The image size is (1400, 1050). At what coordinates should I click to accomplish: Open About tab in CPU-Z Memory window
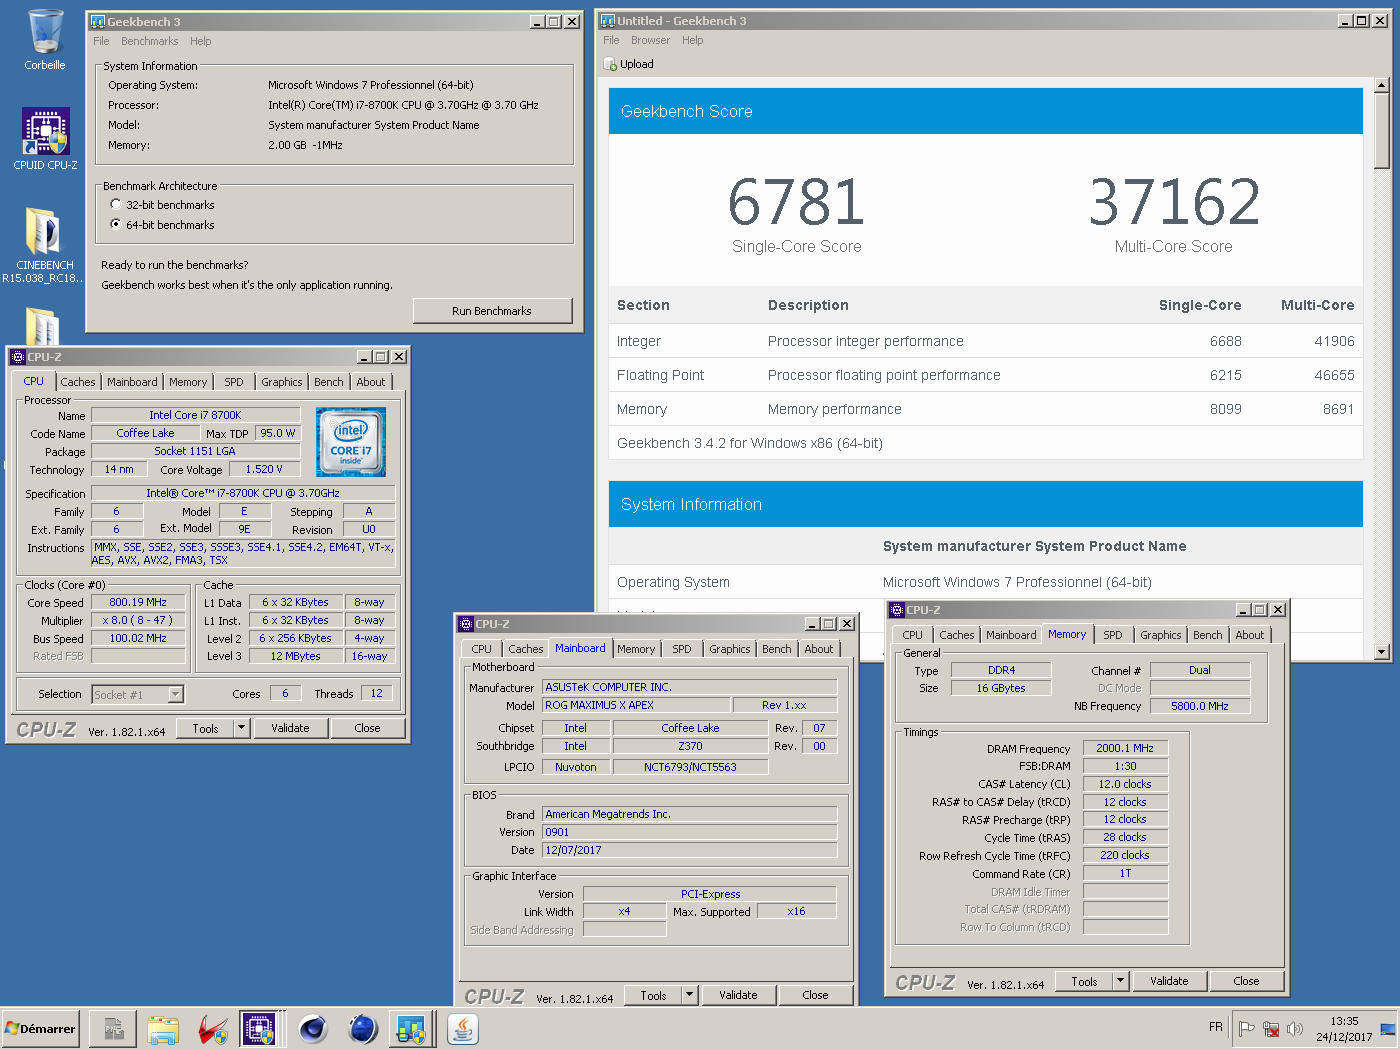pyautogui.click(x=1250, y=635)
